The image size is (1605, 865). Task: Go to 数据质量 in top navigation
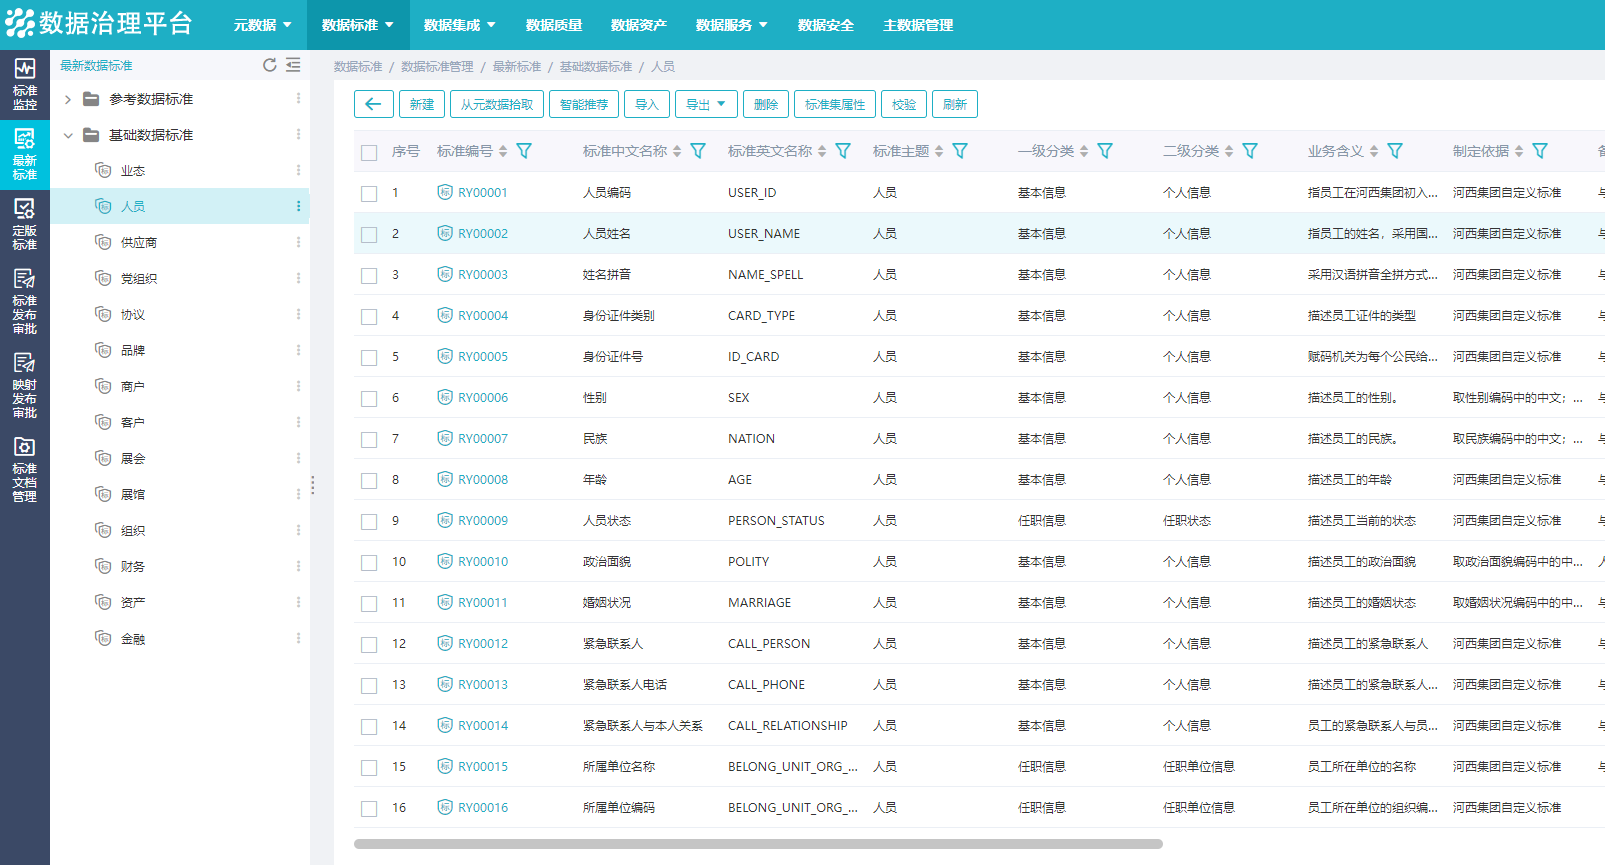pyautogui.click(x=553, y=25)
